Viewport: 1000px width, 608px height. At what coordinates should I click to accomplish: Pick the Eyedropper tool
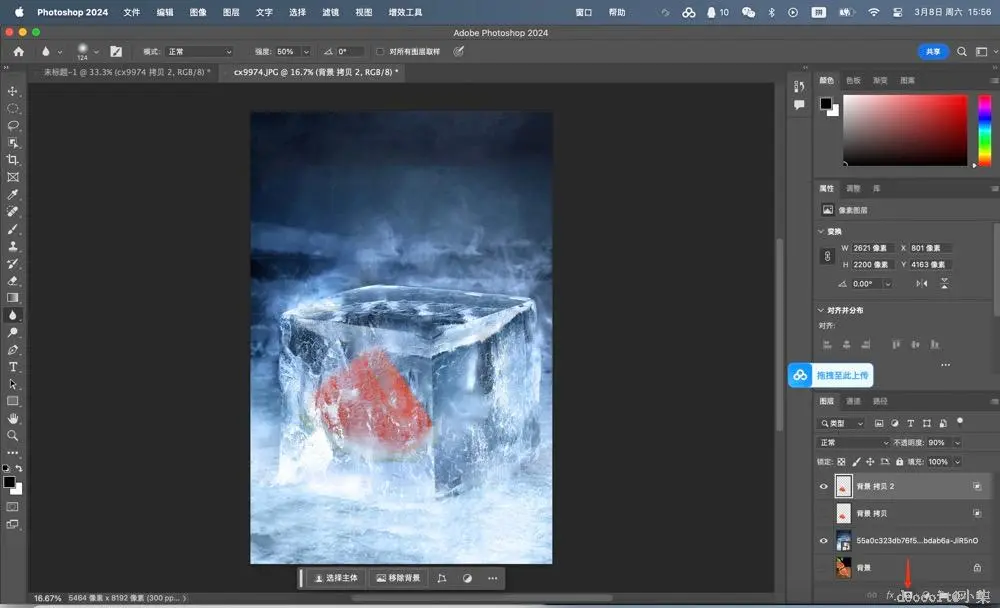pyautogui.click(x=13, y=194)
